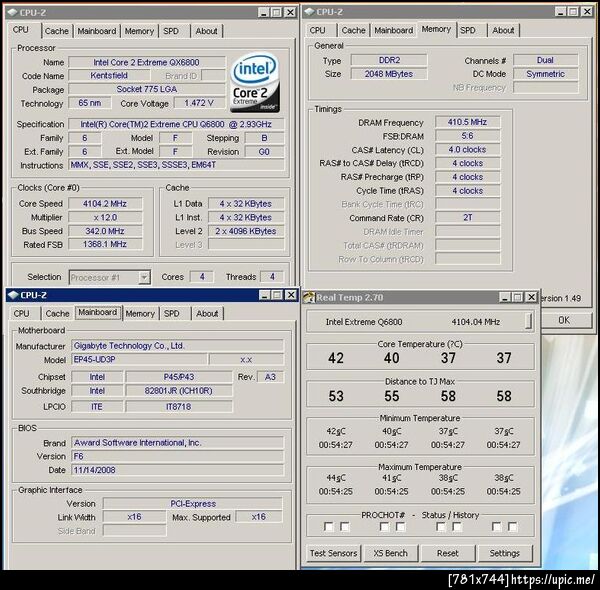The image size is (600, 590).
Task: Click the small button beside 4104.04 MHz in Real Temp
Action: pos(528,321)
